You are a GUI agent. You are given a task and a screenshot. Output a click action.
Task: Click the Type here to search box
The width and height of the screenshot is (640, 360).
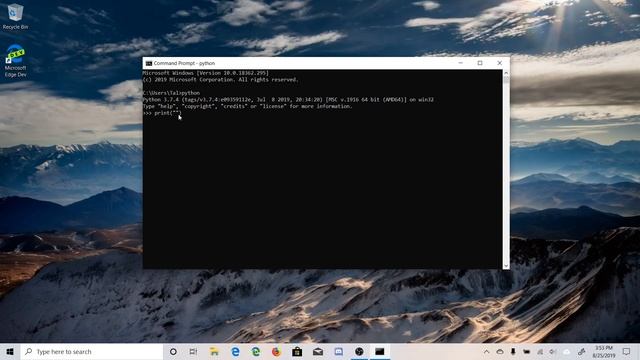[x=92, y=351]
